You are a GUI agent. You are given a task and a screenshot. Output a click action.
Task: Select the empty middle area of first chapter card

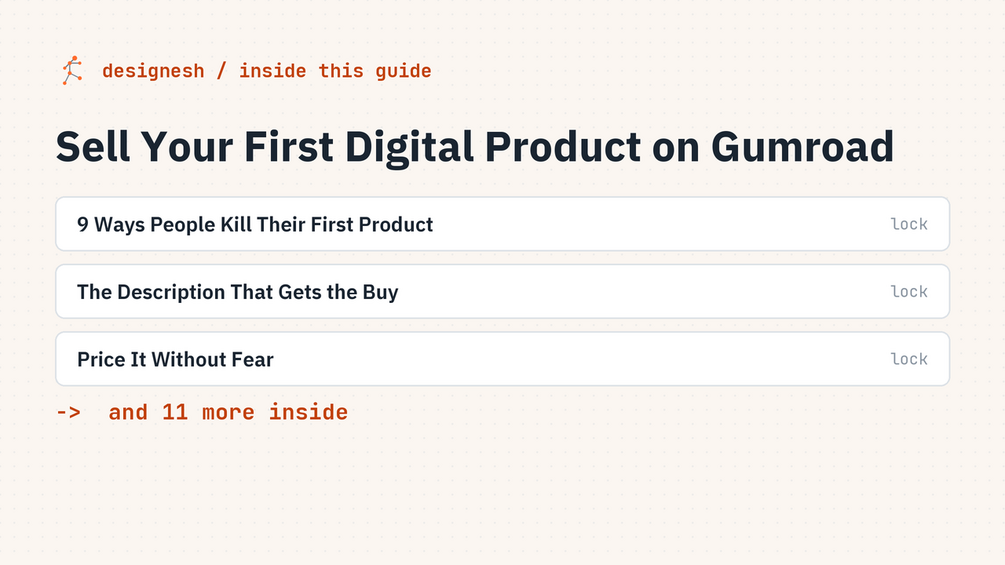tap(660, 224)
